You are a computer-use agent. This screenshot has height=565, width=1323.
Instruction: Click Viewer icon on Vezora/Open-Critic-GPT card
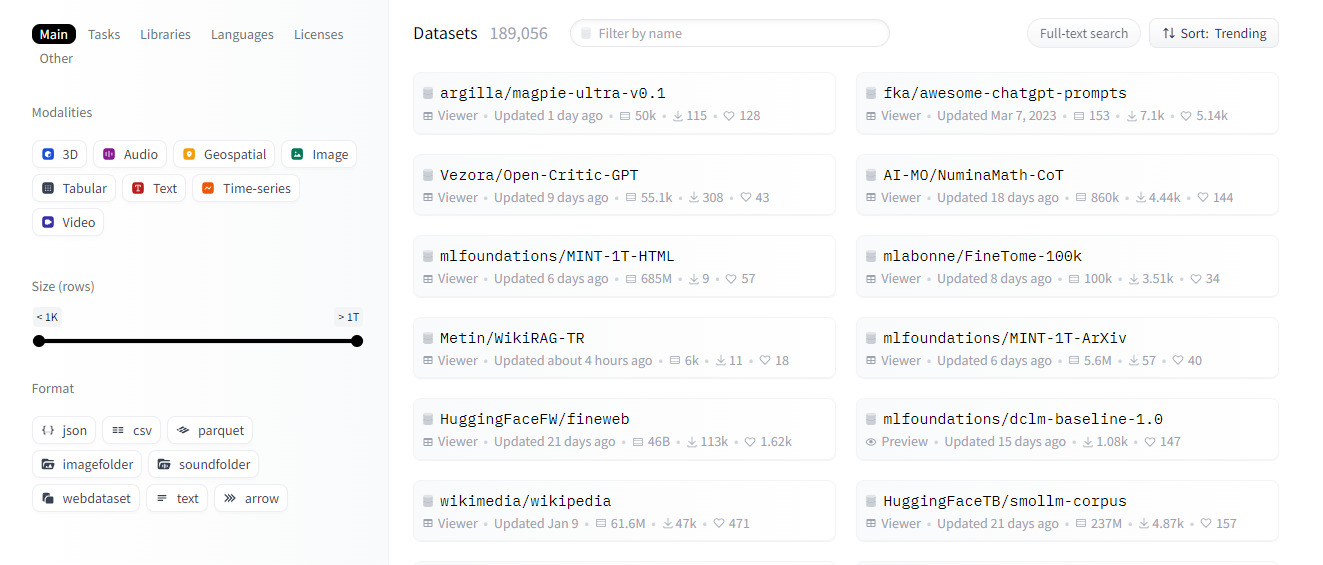(428, 198)
